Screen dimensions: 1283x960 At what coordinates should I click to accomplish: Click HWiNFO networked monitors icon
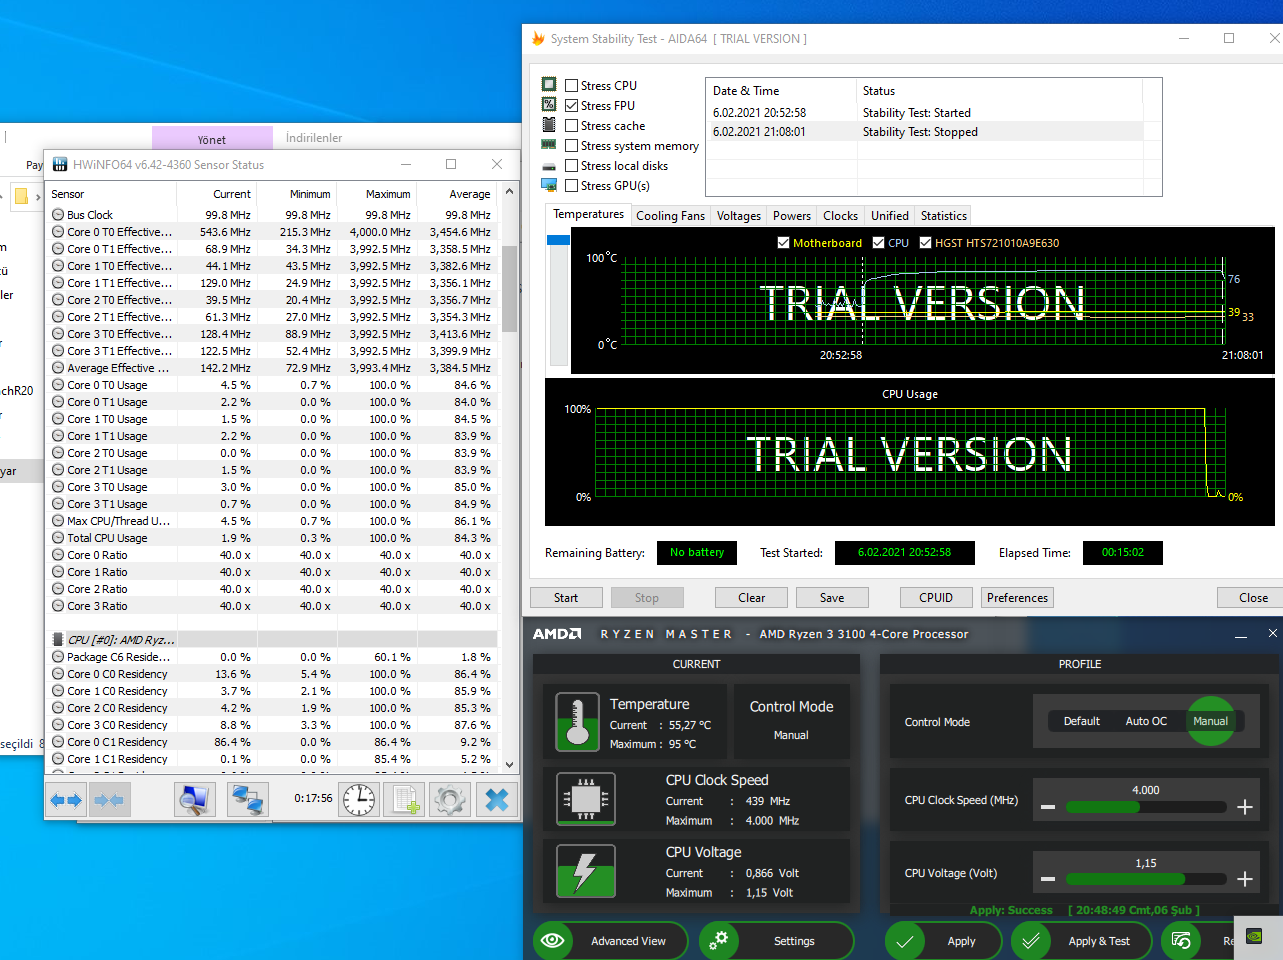(247, 799)
